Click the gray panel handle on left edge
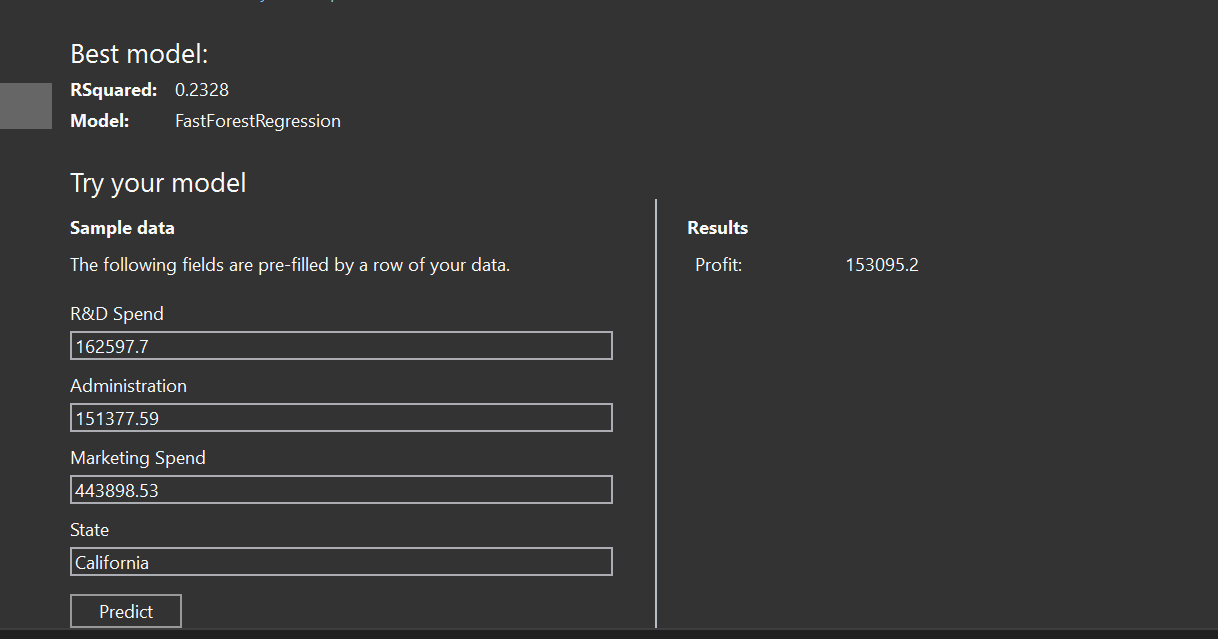 tap(25, 105)
